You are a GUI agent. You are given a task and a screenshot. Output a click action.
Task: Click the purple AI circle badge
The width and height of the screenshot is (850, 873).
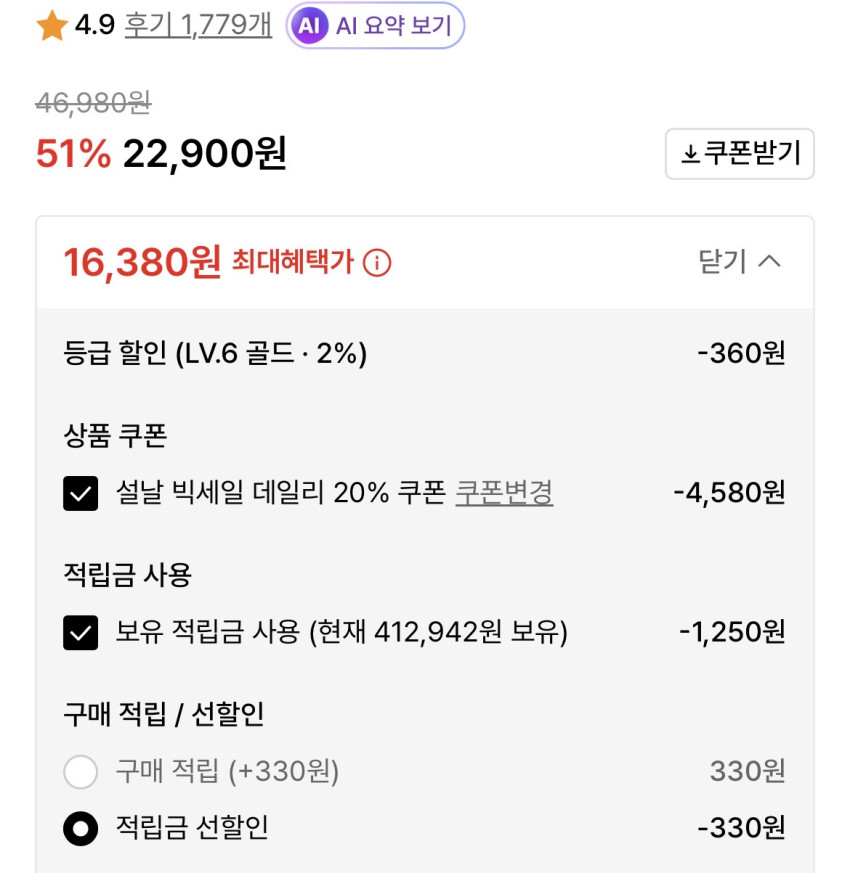(309, 26)
